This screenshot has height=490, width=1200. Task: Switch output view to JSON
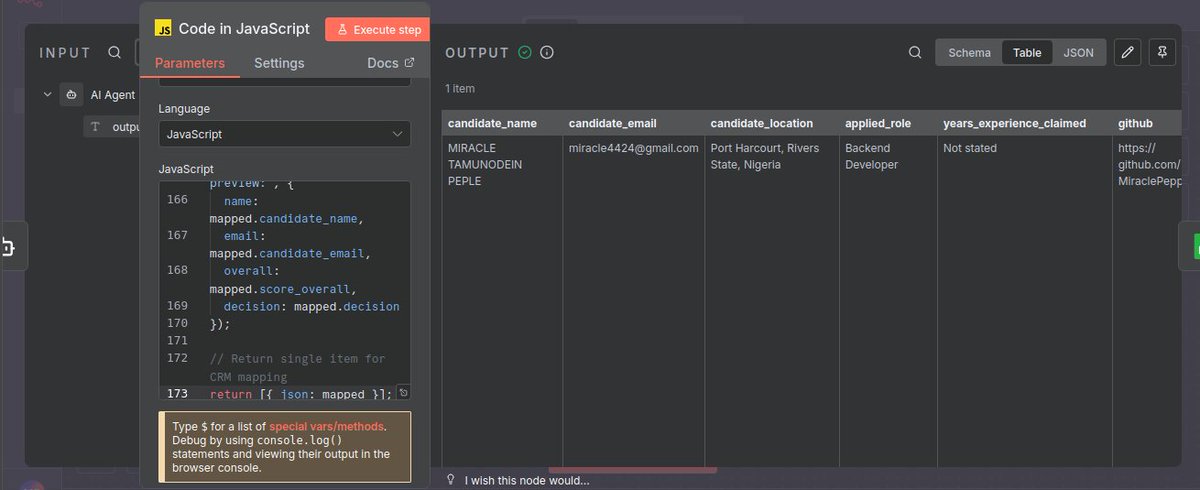(x=1078, y=53)
